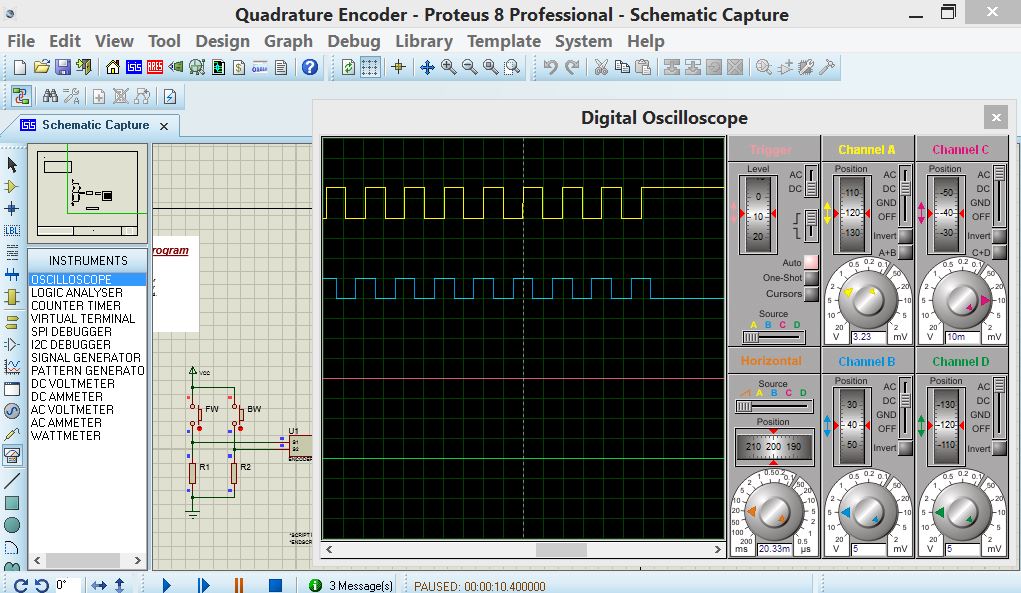Click the schematic overview thumbnail
1021x593 pixels.
tap(87, 193)
